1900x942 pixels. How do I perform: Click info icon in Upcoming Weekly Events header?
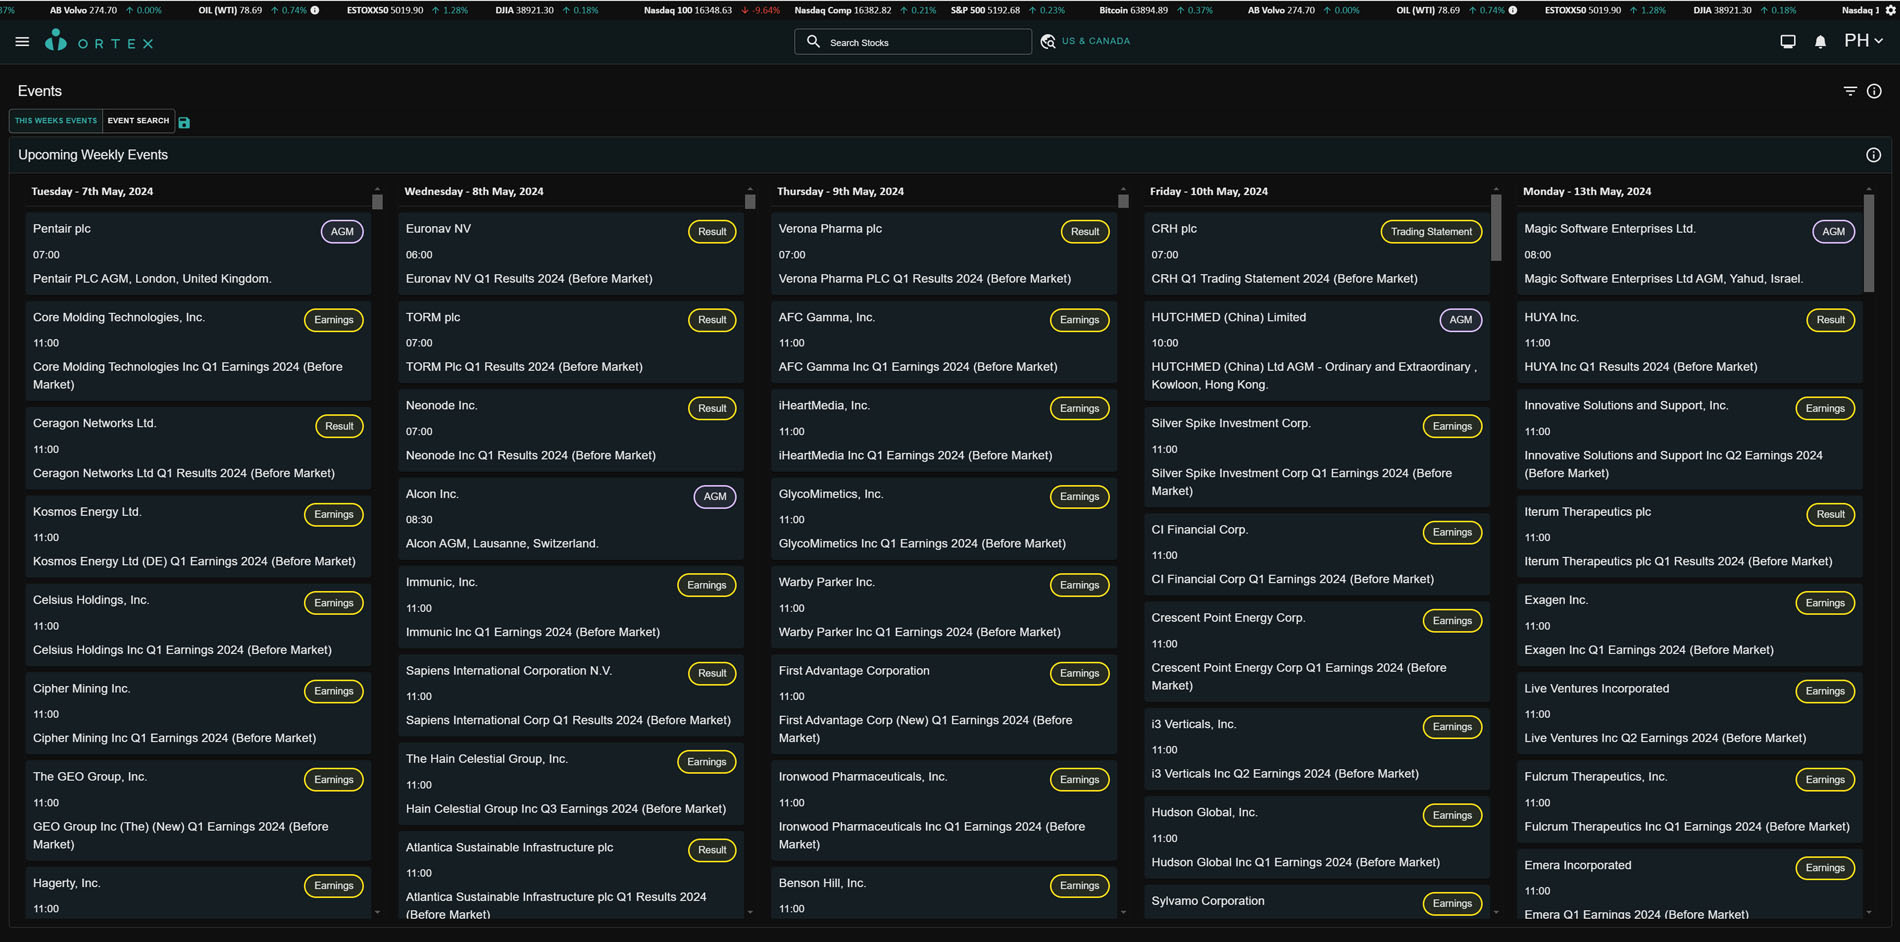coord(1873,155)
